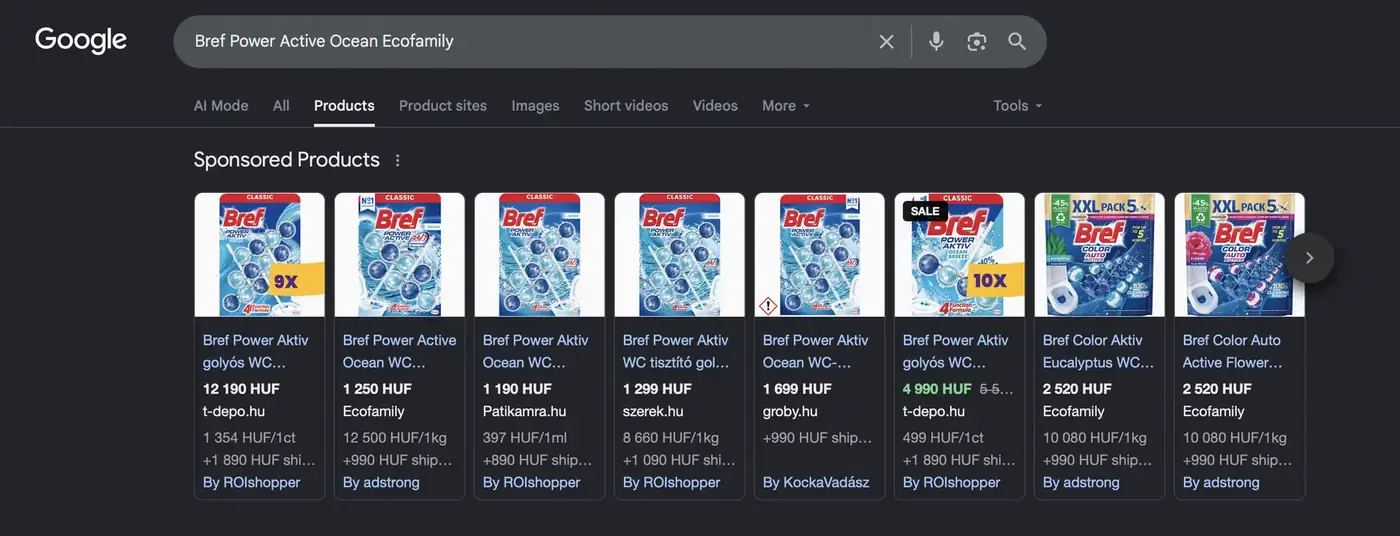Click the 12 500 HUF/1kg unit price
Image resolution: width=1400 pixels, height=536 pixels.
(395, 437)
